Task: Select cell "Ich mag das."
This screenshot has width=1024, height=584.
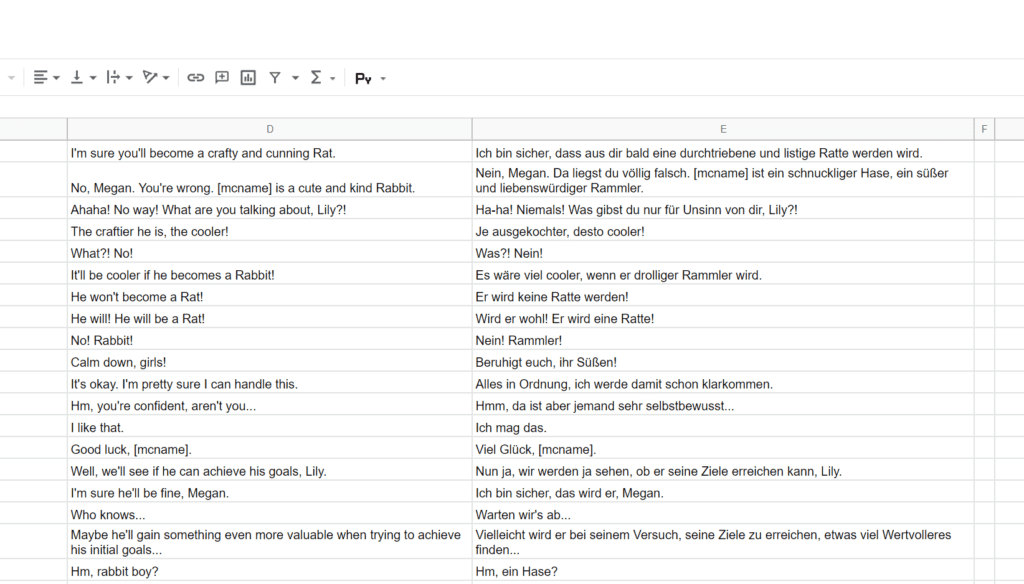Action: pos(723,427)
